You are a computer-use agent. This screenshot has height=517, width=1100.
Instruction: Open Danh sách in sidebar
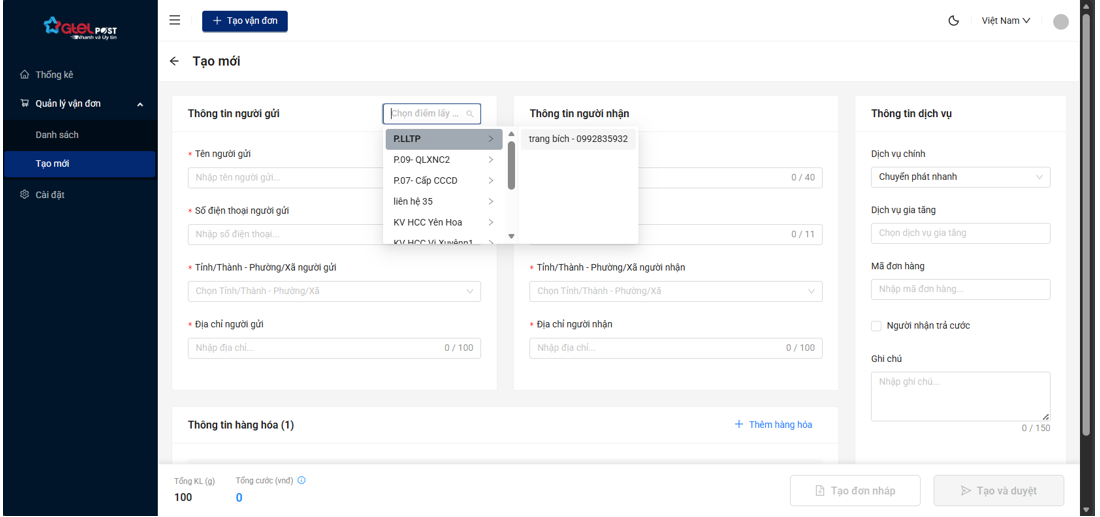point(57,135)
